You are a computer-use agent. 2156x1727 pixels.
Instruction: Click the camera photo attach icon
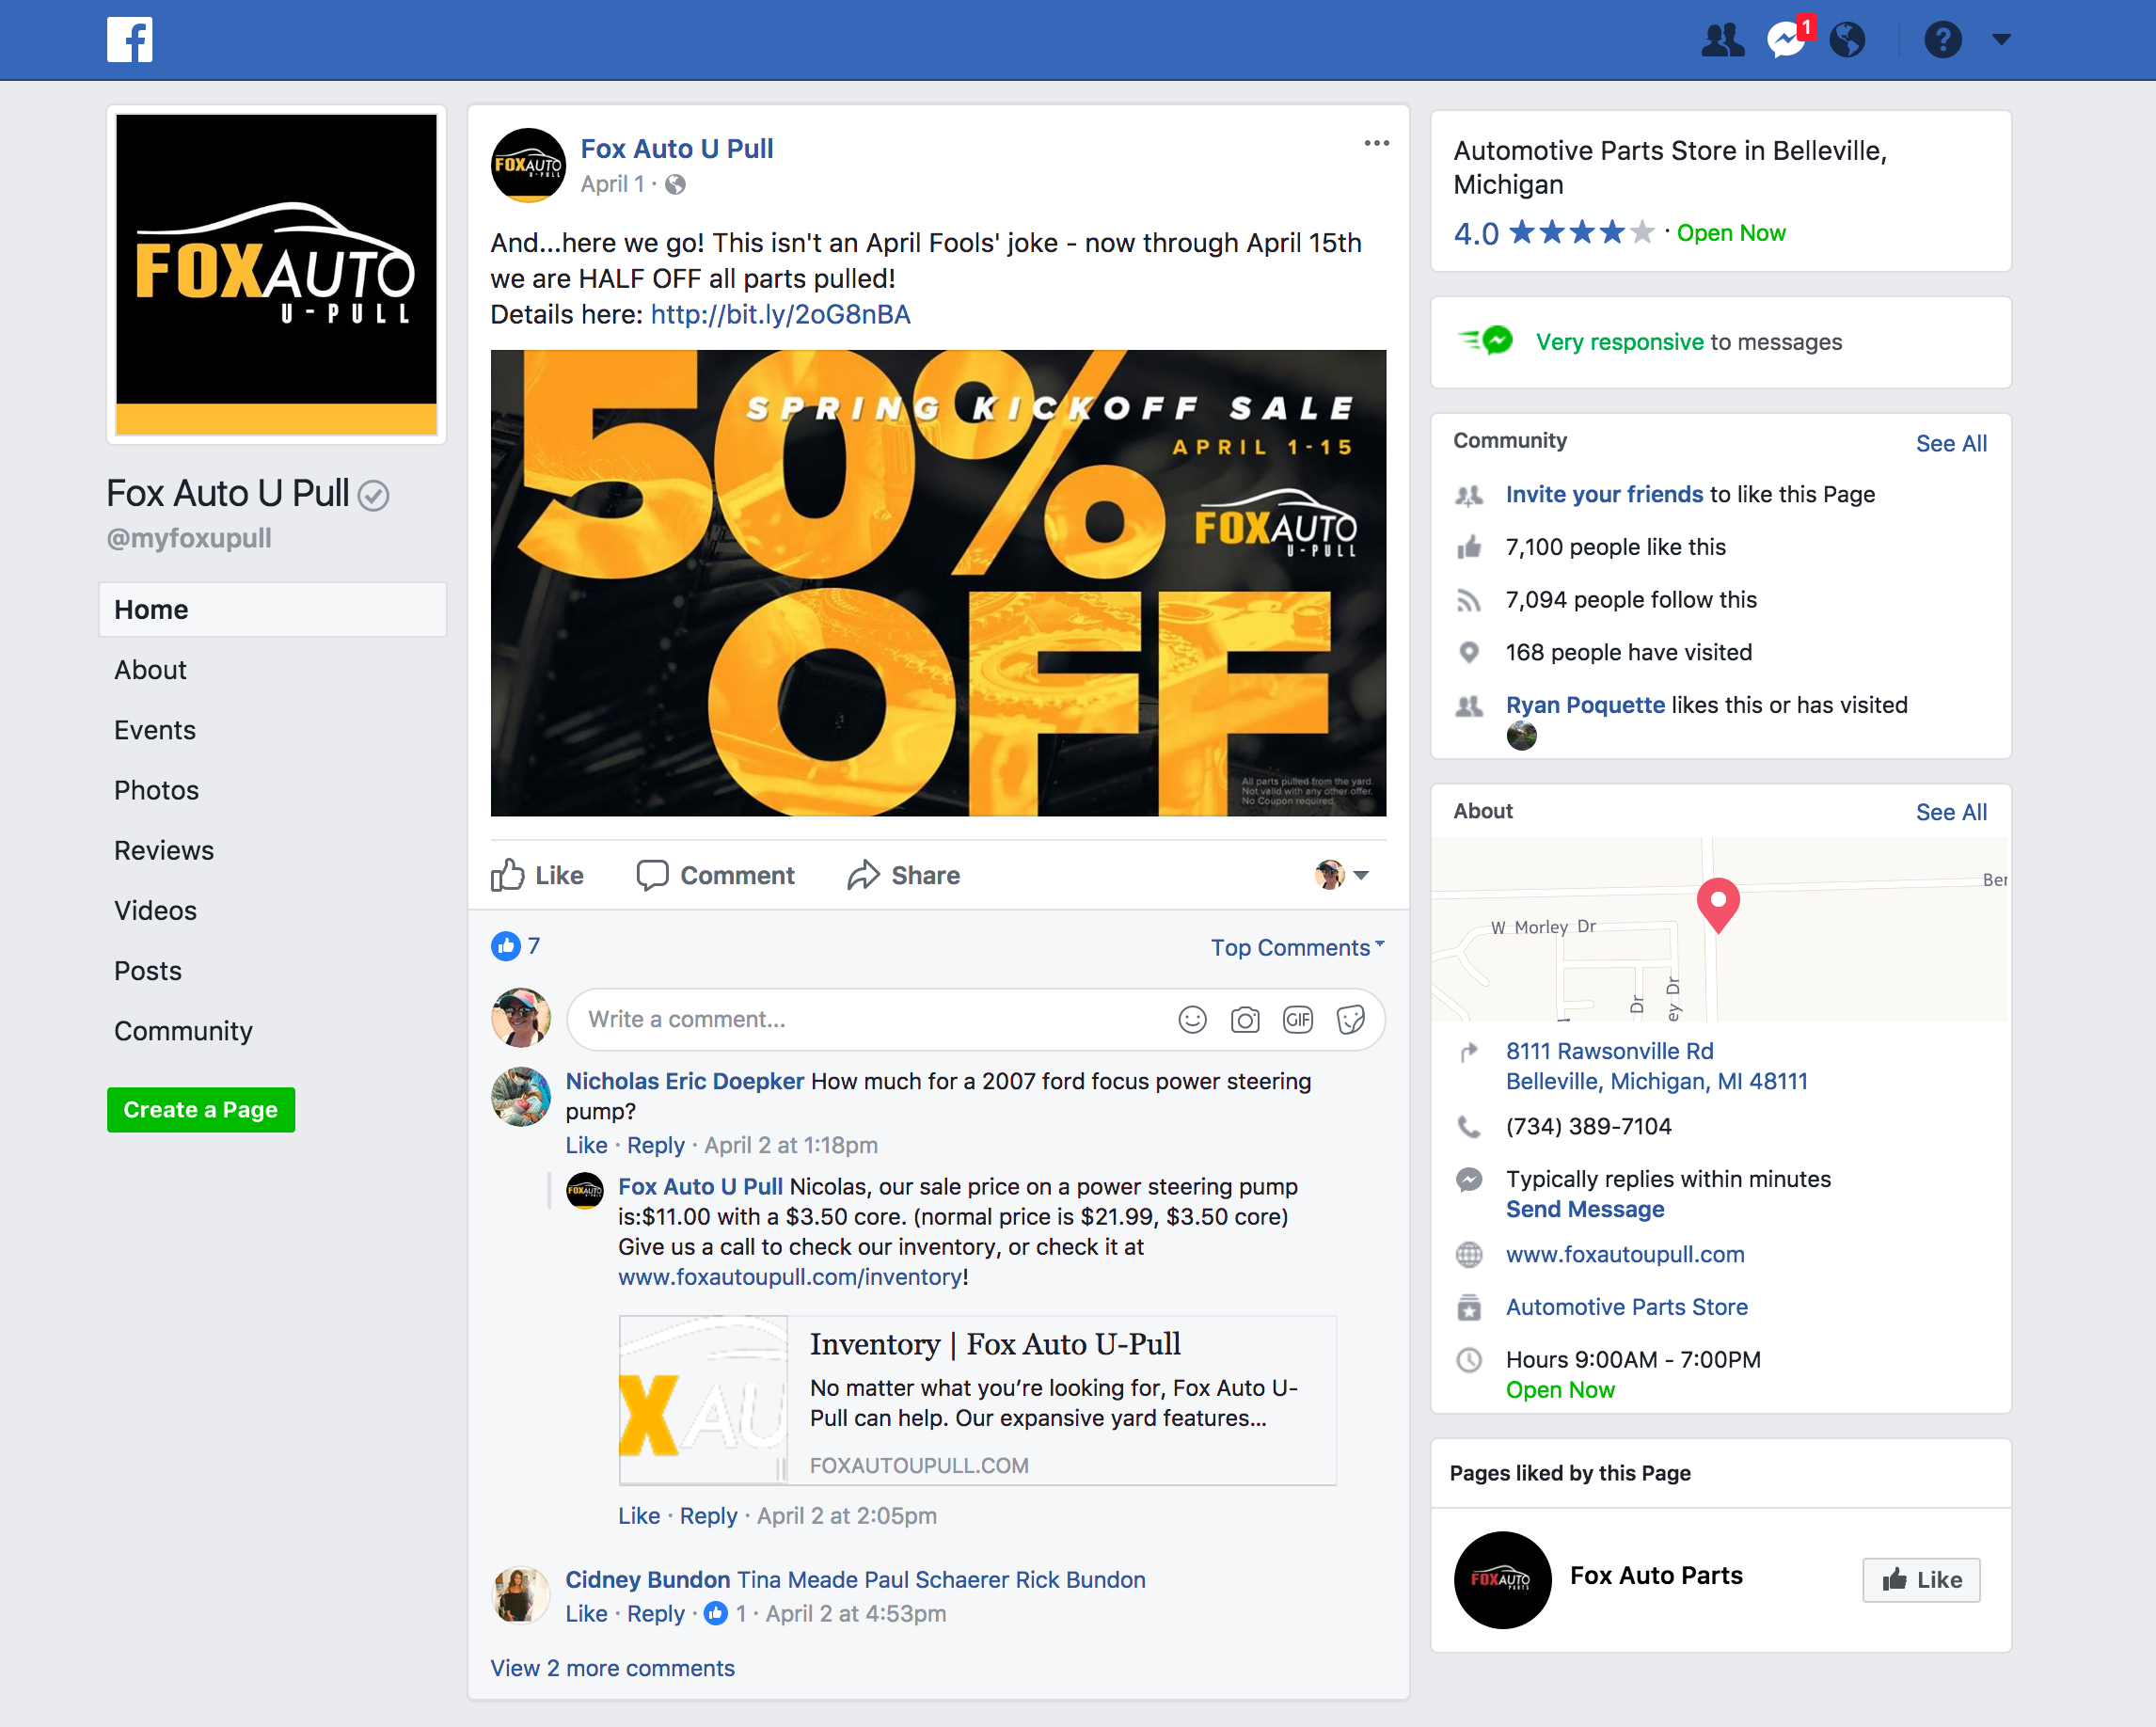coord(1245,1019)
